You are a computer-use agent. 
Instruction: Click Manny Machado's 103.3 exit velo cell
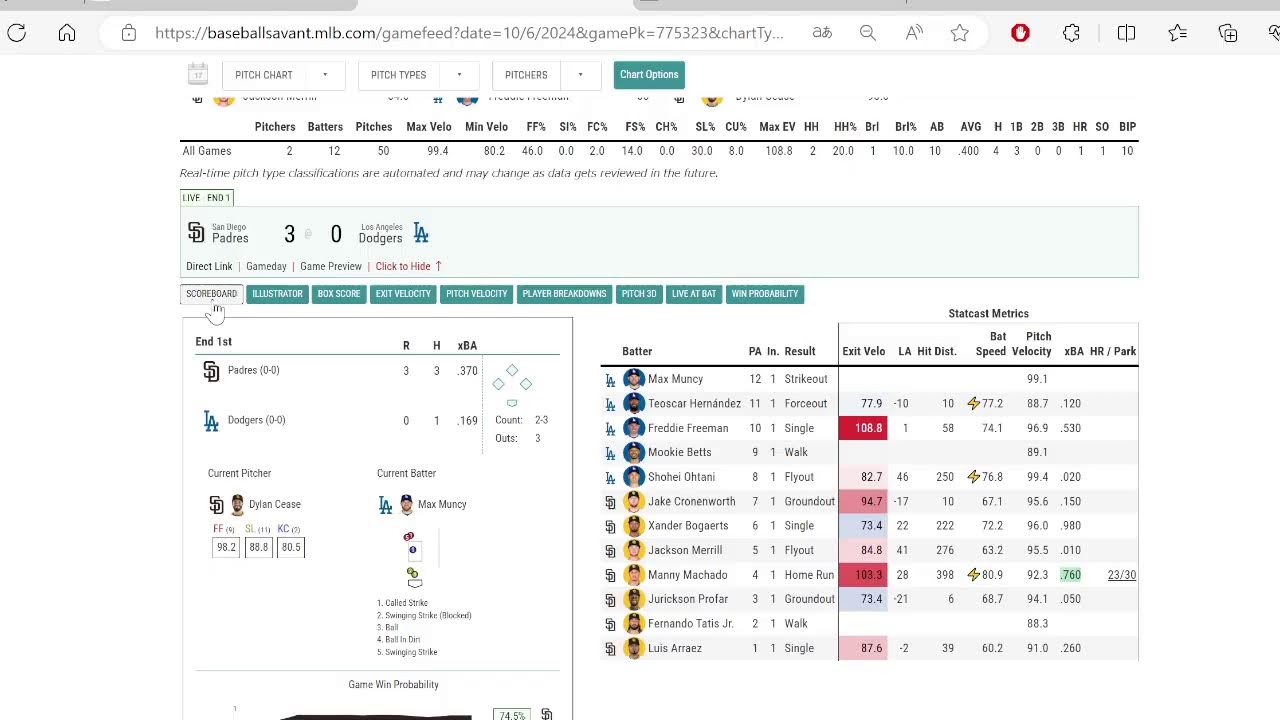(x=863, y=575)
